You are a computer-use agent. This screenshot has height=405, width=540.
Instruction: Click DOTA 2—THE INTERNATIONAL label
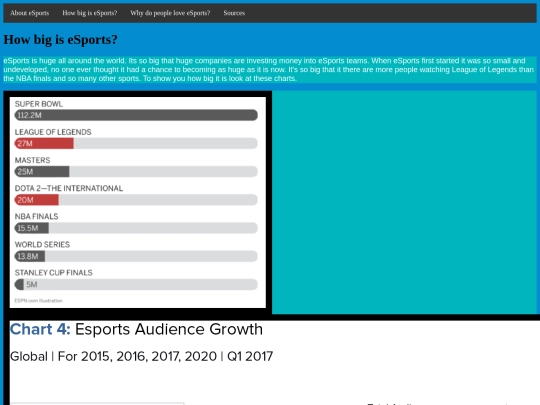click(69, 188)
